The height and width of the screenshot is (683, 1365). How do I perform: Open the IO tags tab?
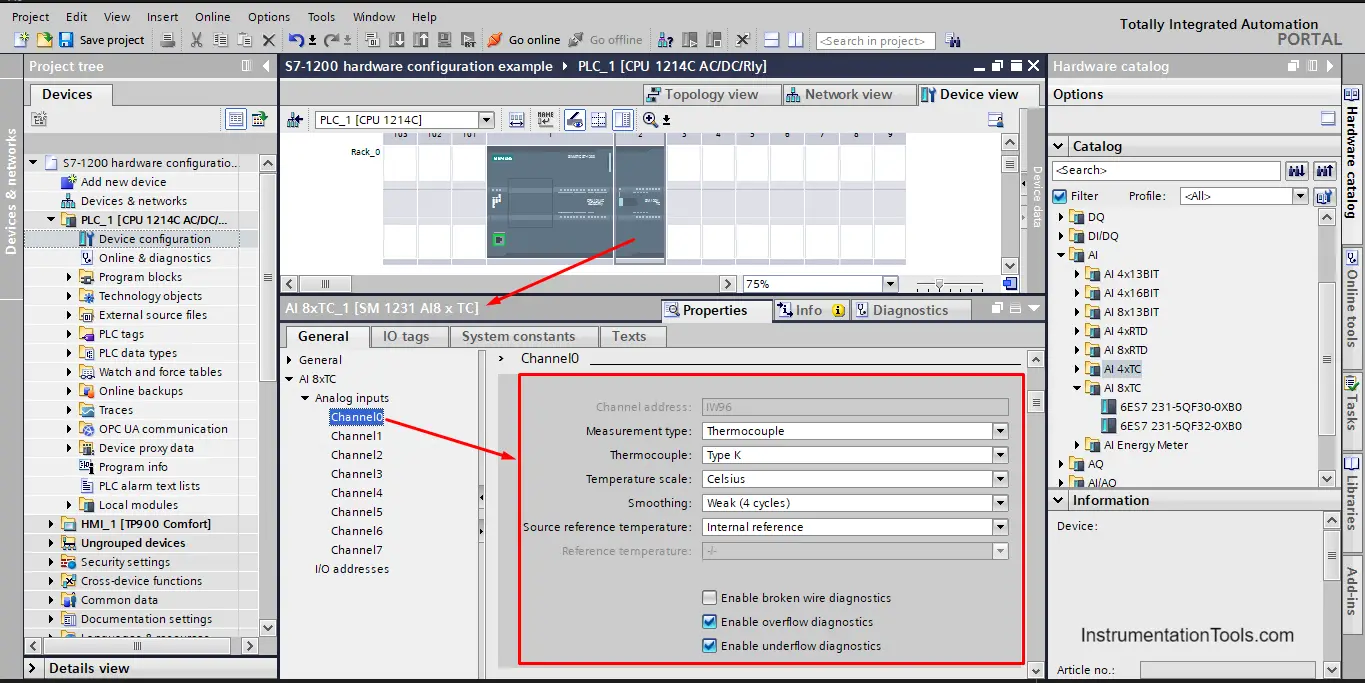(x=406, y=336)
